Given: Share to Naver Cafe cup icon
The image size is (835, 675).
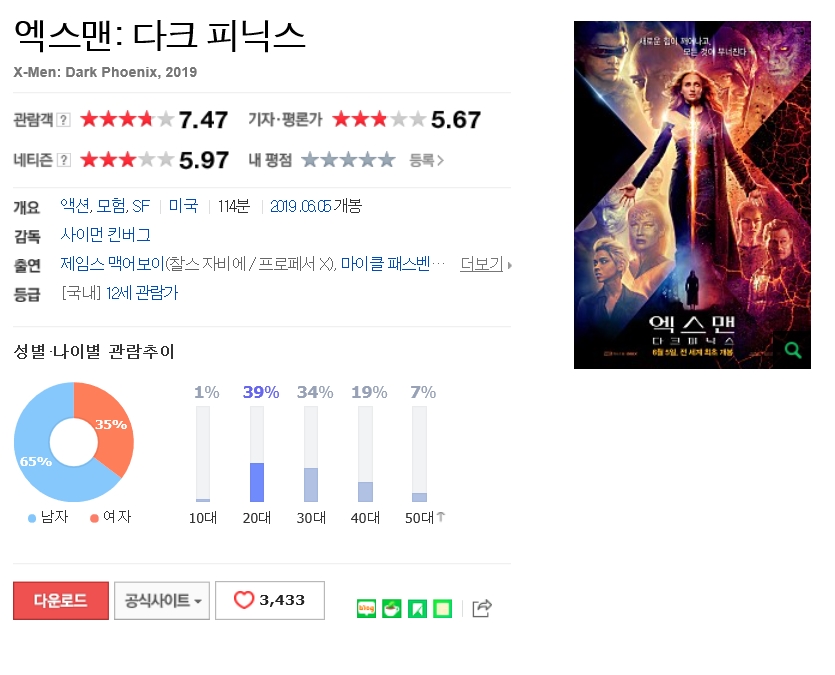Looking at the screenshot, I should [392, 608].
